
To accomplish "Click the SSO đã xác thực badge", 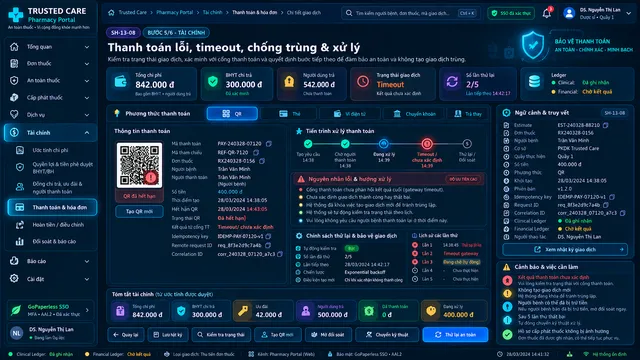I will coord(511,13).
